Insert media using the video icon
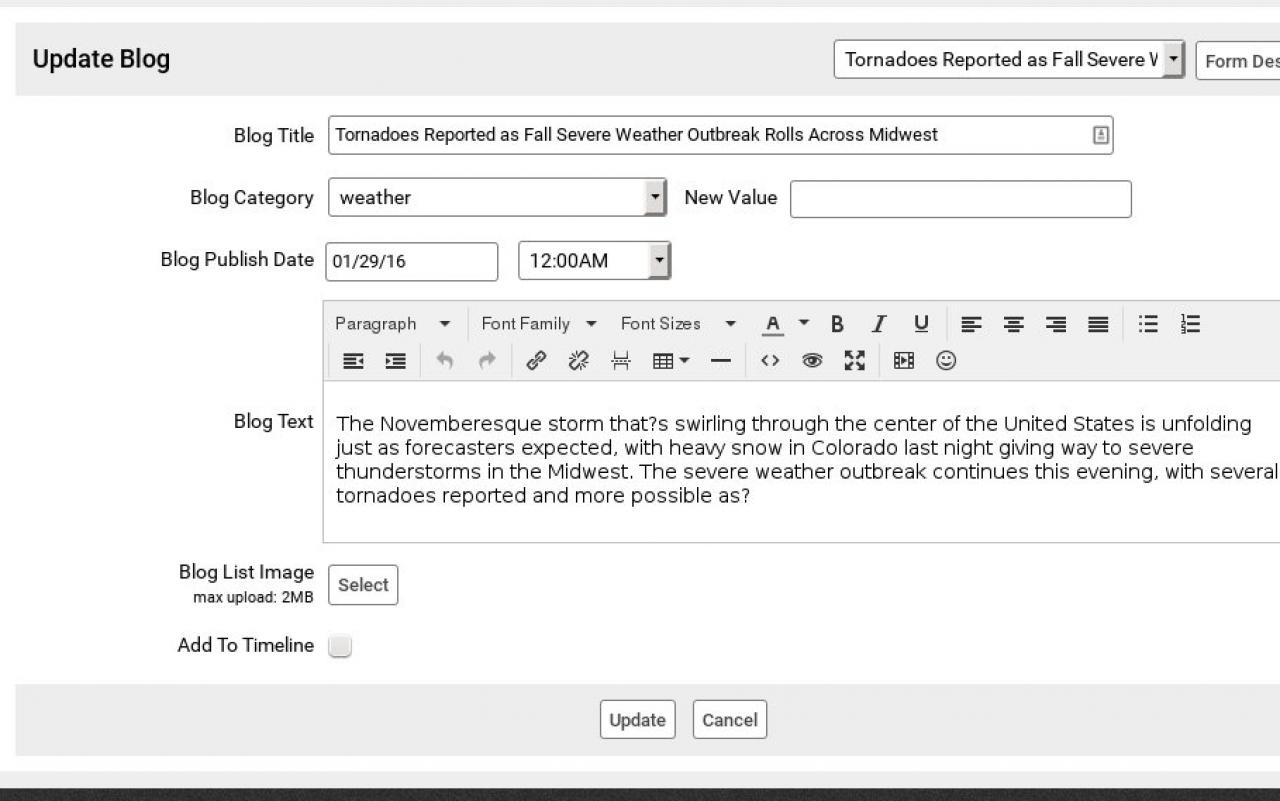Viewport: 1280px width, 801px height. (x=904, y=361)
